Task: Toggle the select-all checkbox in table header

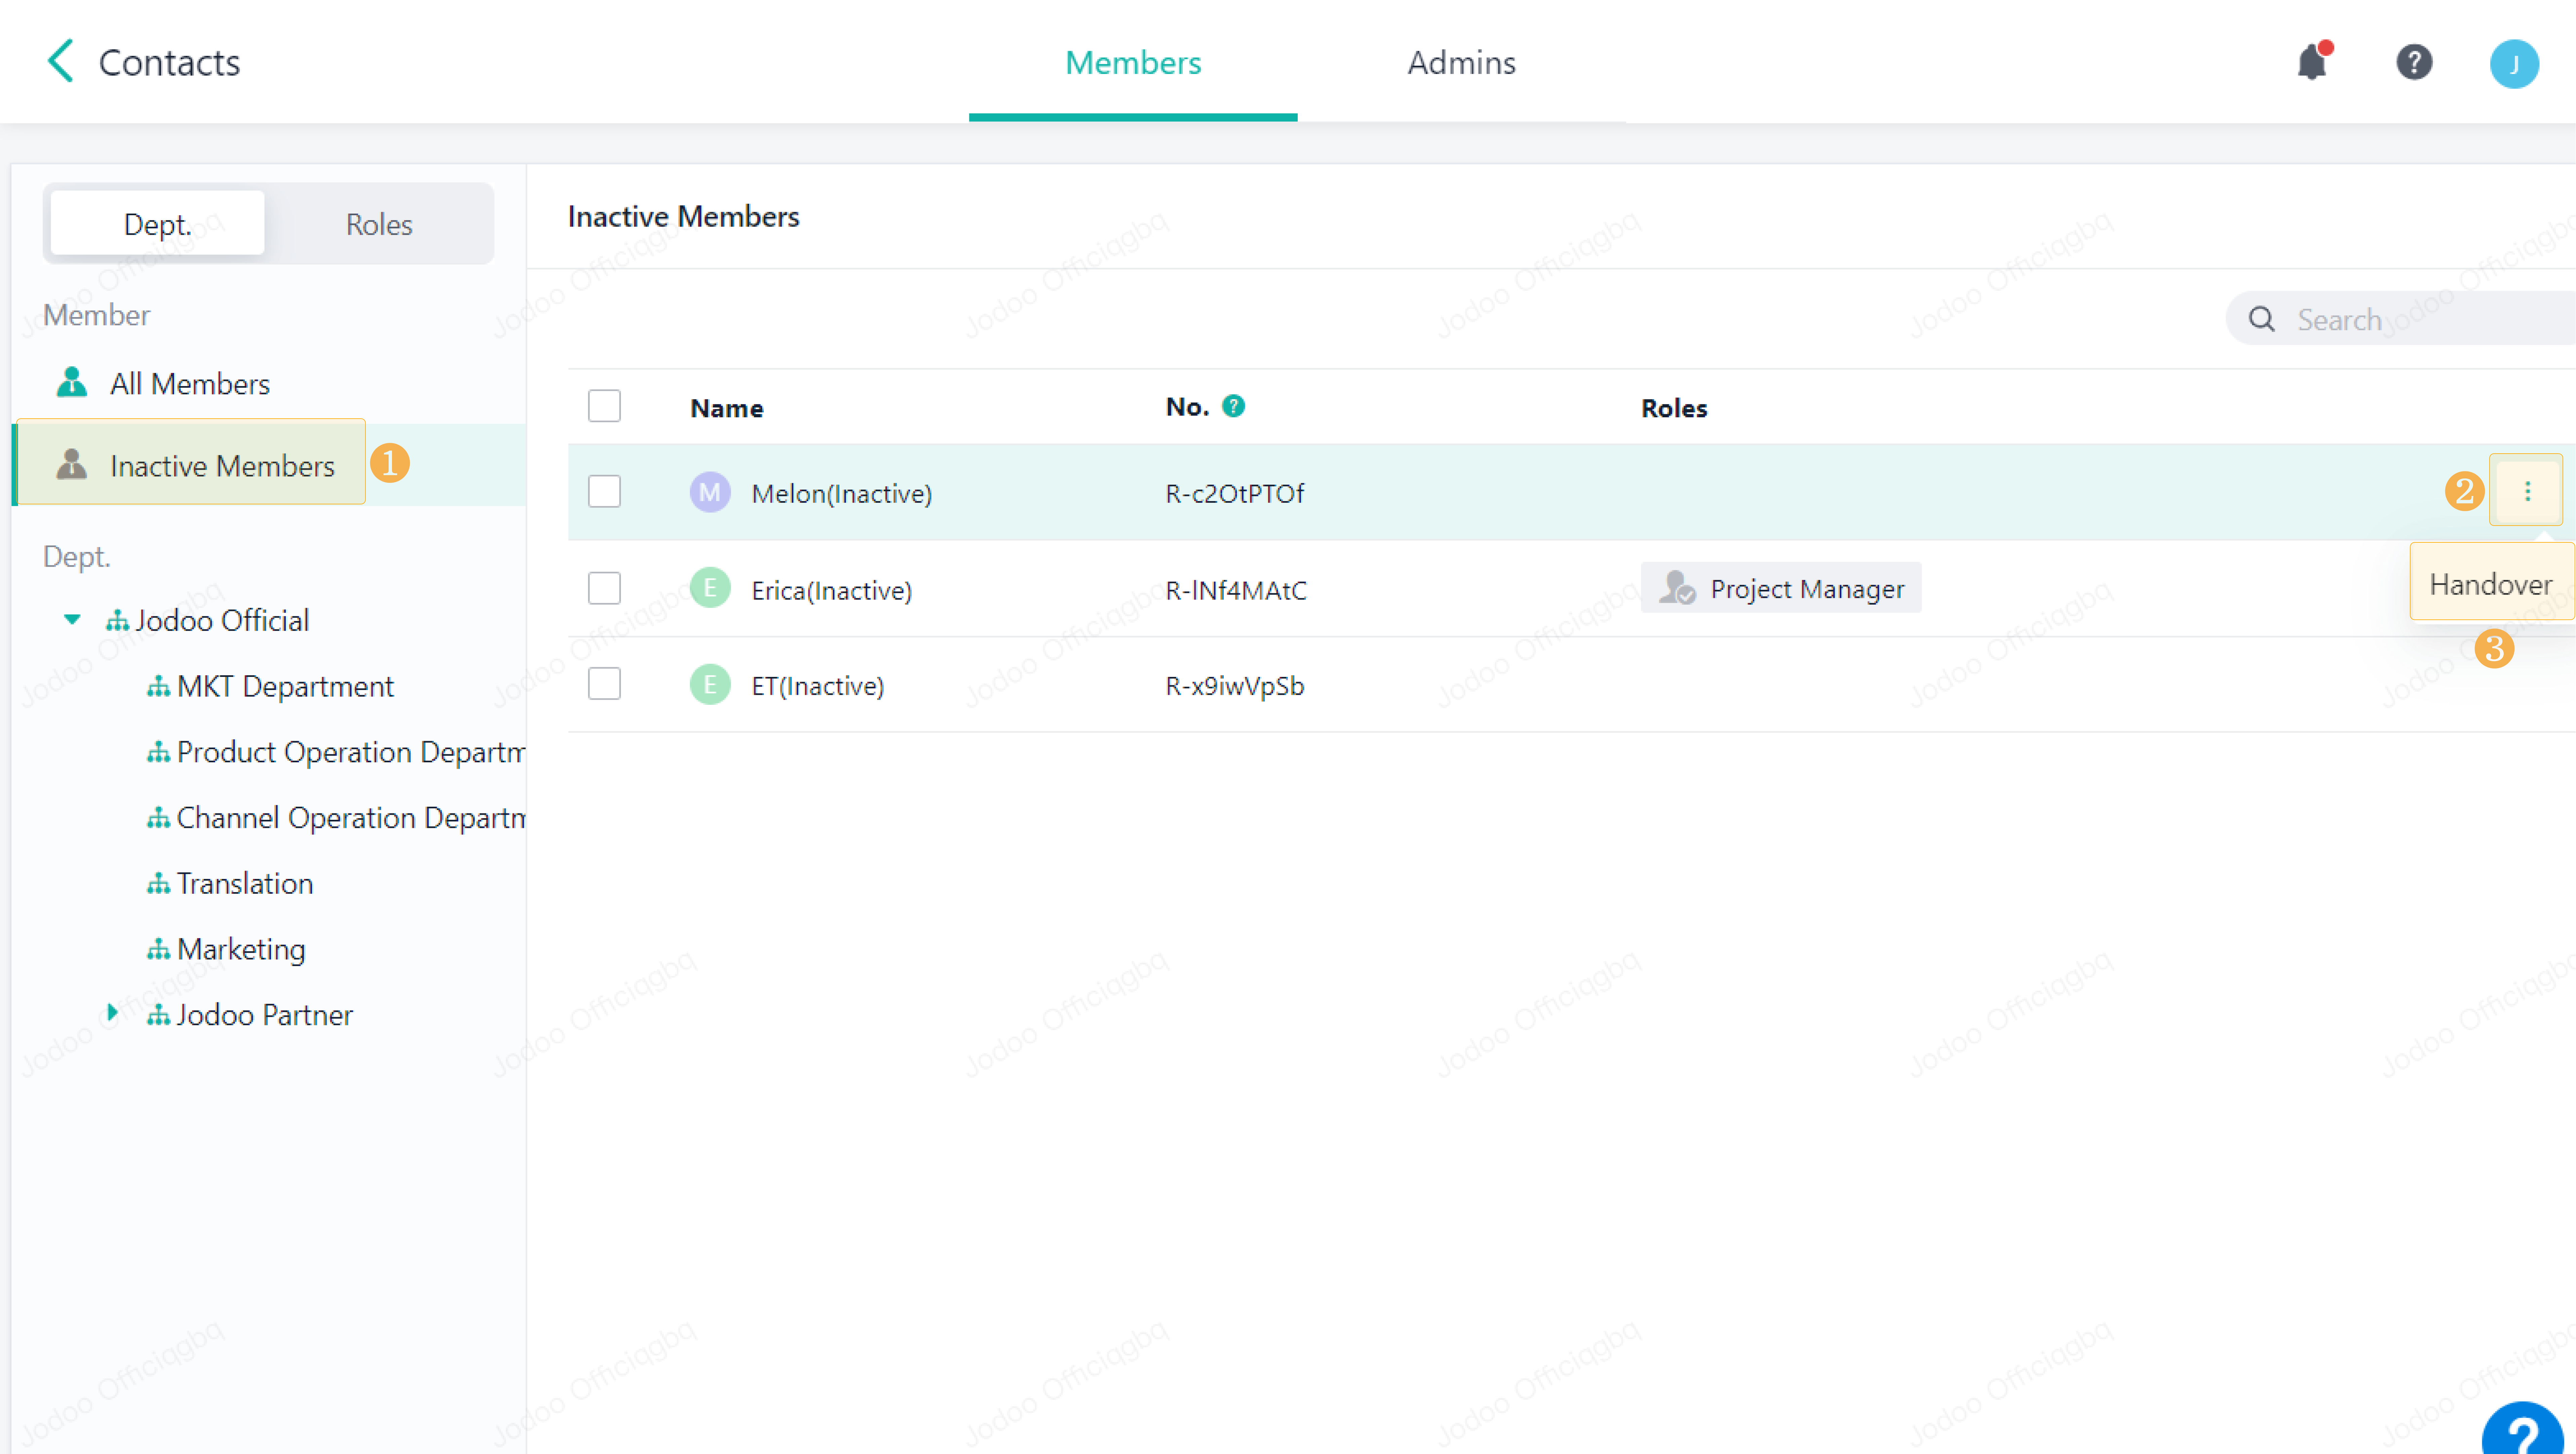Action: pyautogui.click(x=604, y=406)
